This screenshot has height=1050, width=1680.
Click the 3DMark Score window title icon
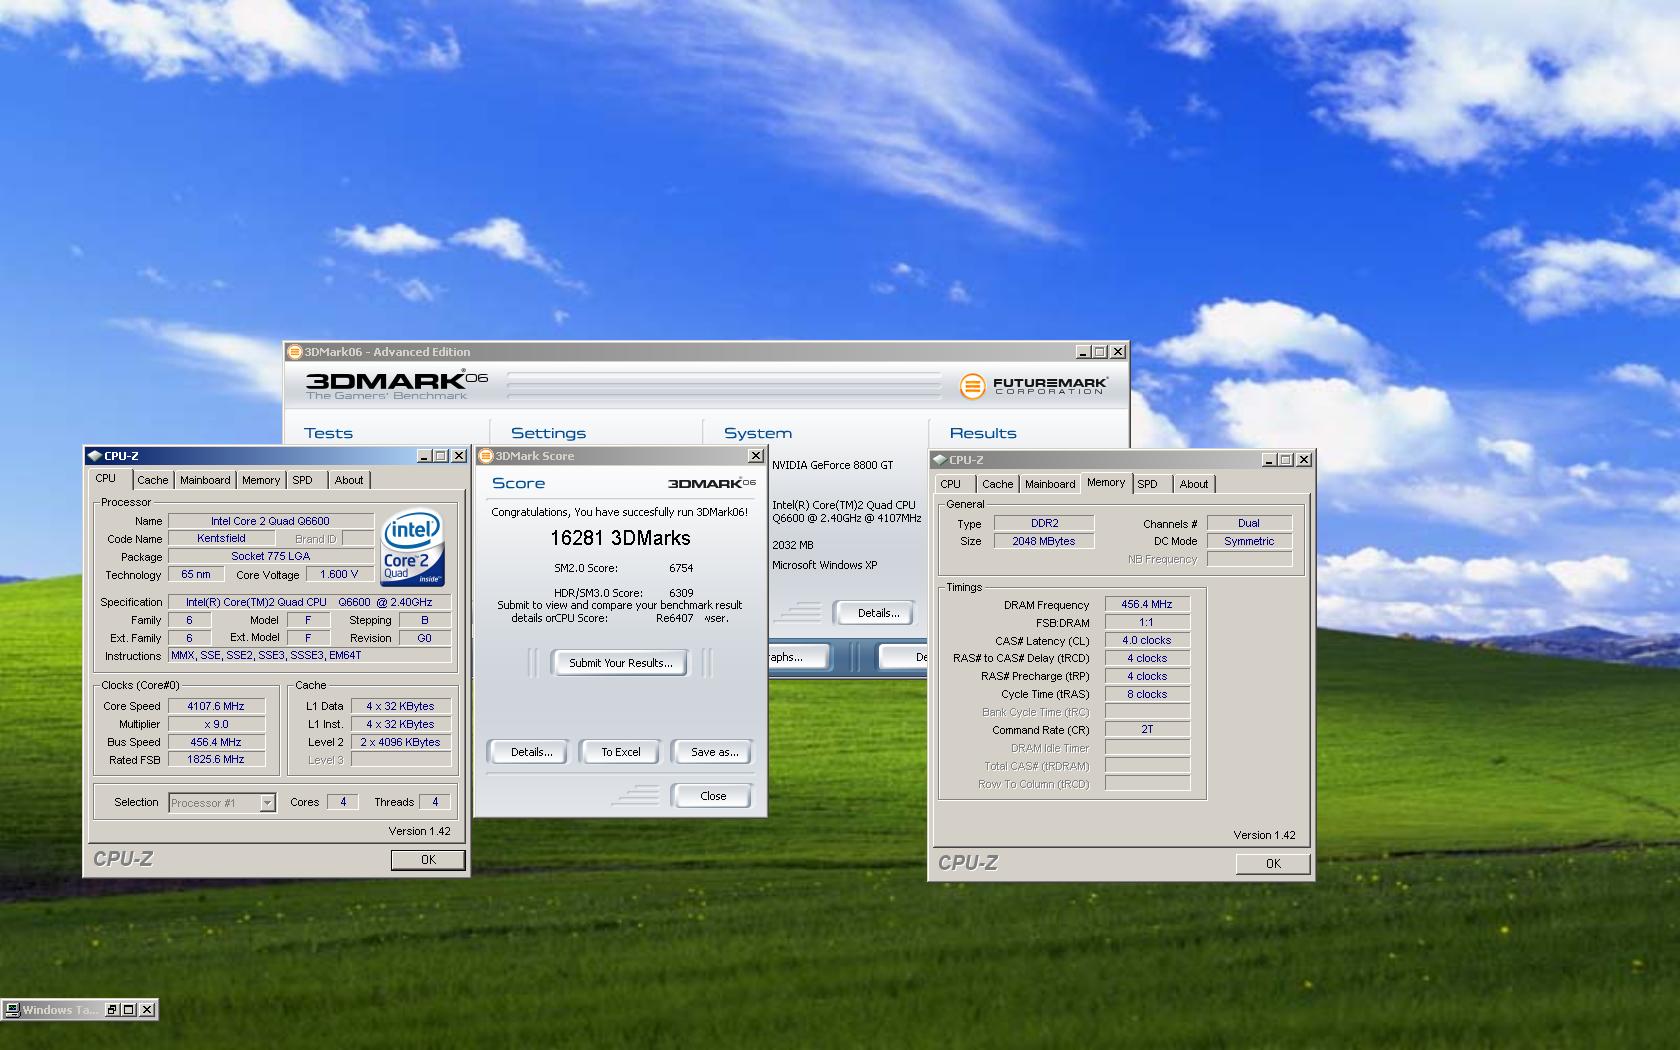pos(487,456)
